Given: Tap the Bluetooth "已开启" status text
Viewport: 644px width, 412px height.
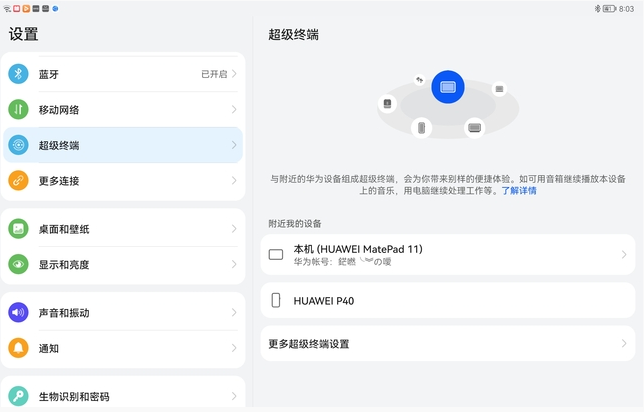Looking at the screenshot, I should coord(214,74).
